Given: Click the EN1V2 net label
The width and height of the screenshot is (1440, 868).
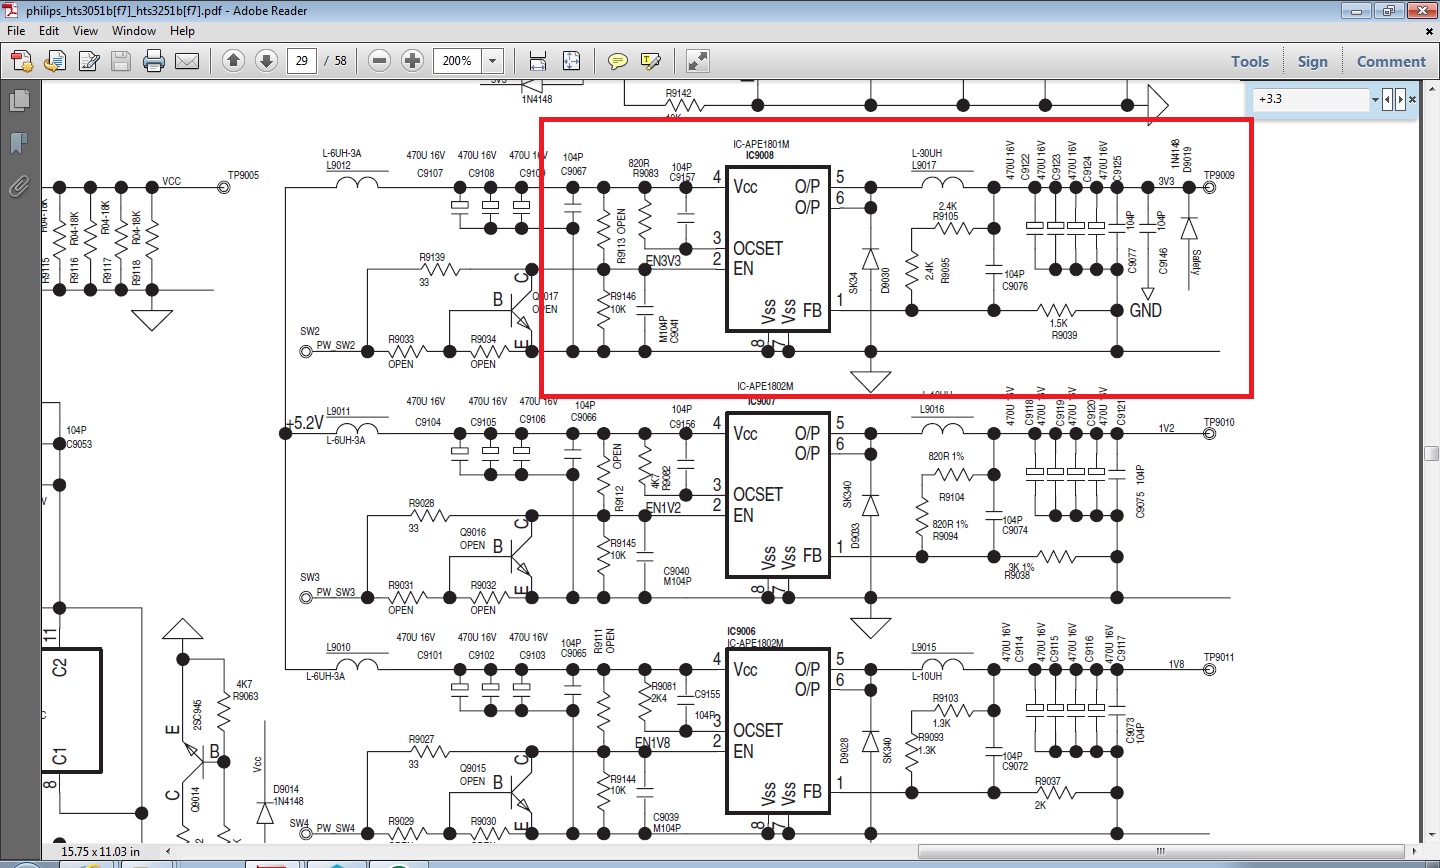Looking at the screenshot, I should (x=663, y=508).
